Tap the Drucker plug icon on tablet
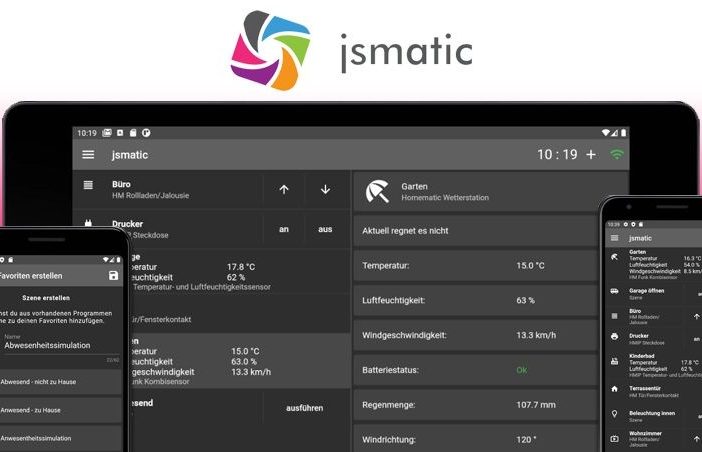The image size is (702, 452). (x=88, y=222)
